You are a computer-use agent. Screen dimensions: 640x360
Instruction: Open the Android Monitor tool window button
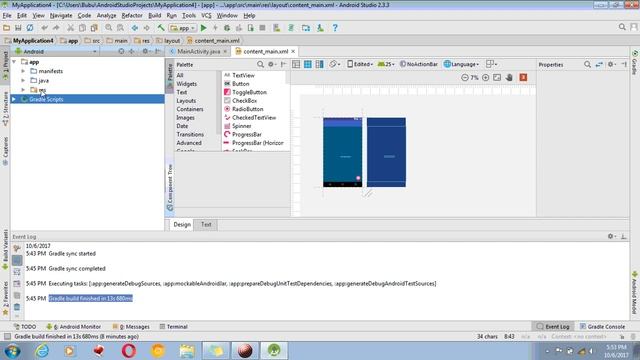[73, 327]
